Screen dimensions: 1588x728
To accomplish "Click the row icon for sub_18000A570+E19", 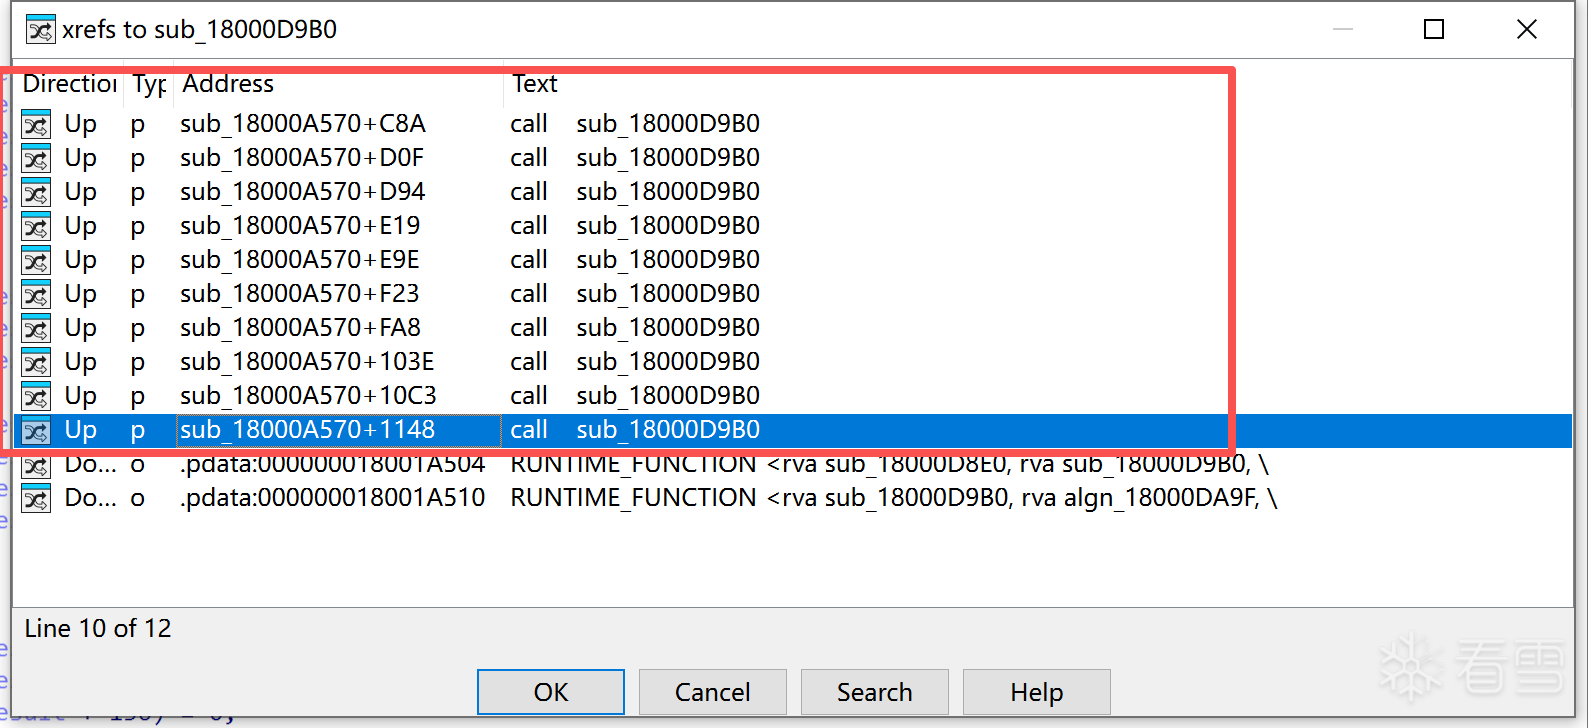I will coord(36,227).
